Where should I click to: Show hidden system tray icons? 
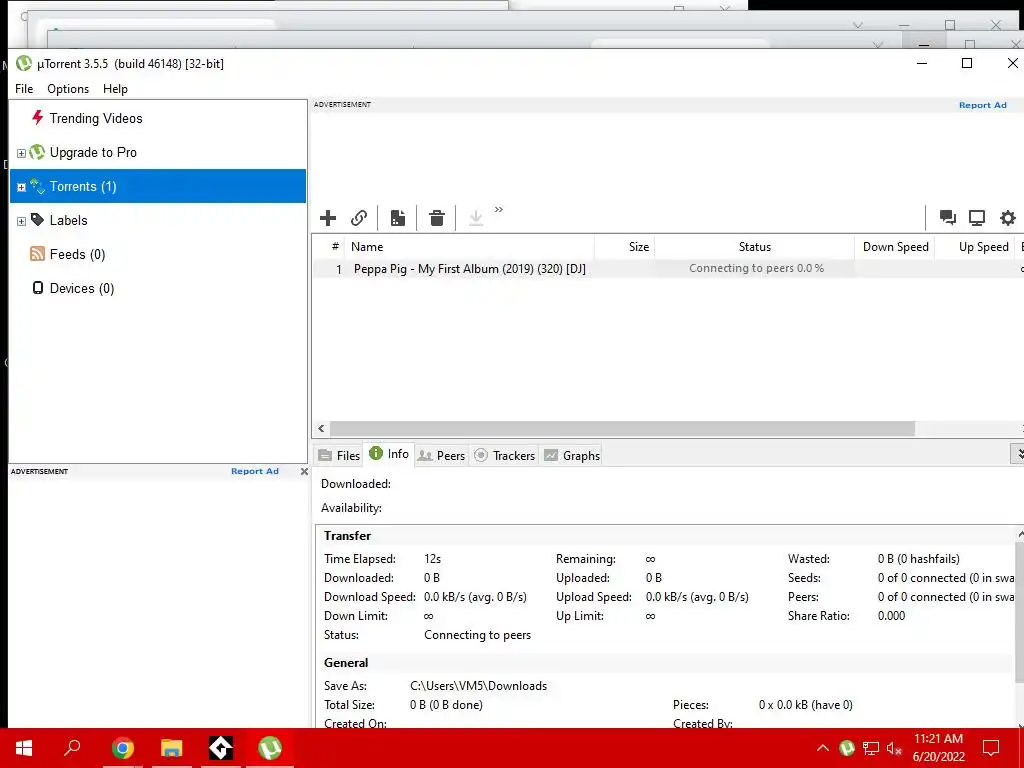(x=823, y=748)
